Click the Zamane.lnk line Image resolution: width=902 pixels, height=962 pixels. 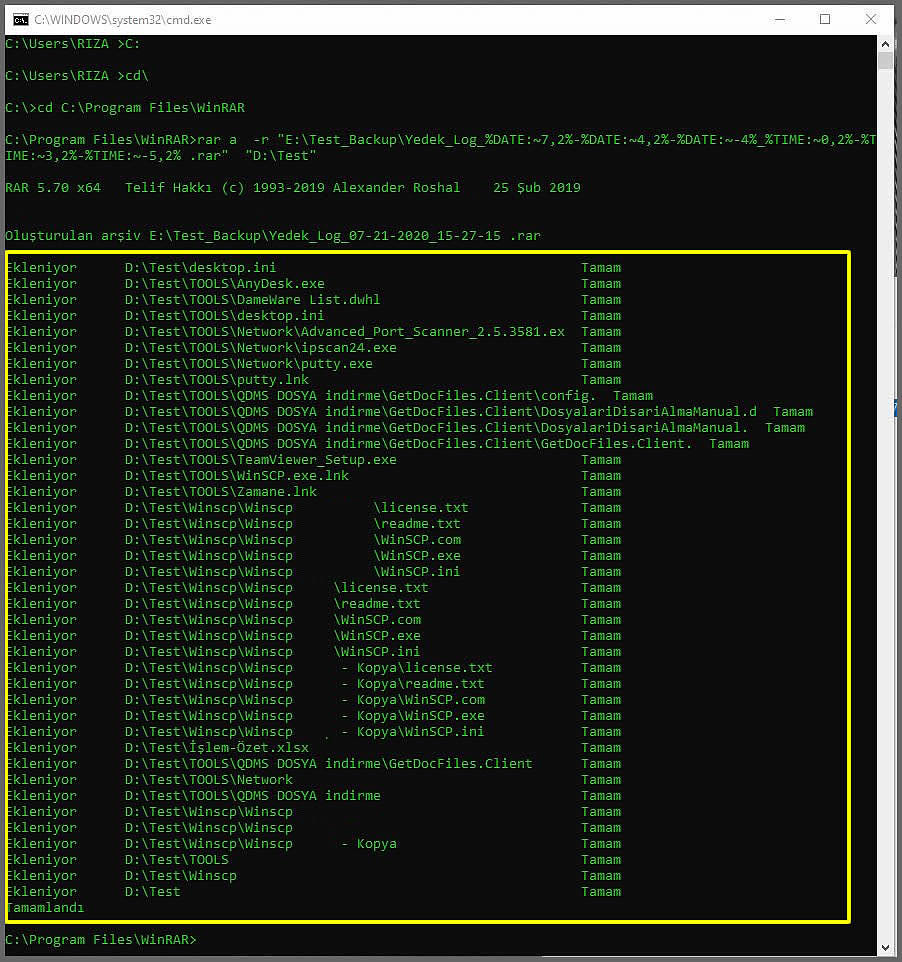click(314, 492)
